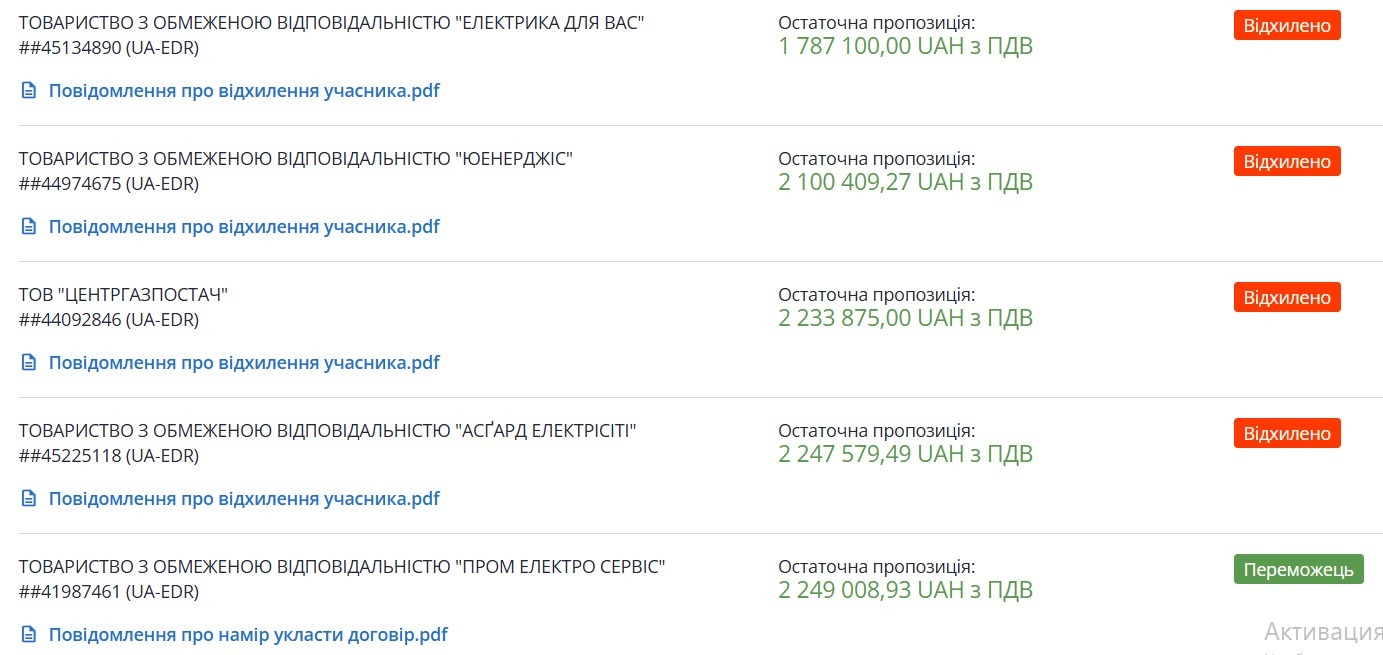Viewport: 1383px width, 655px height.
Task: Open the contract intent notice PDF
Action: (248, 635)
